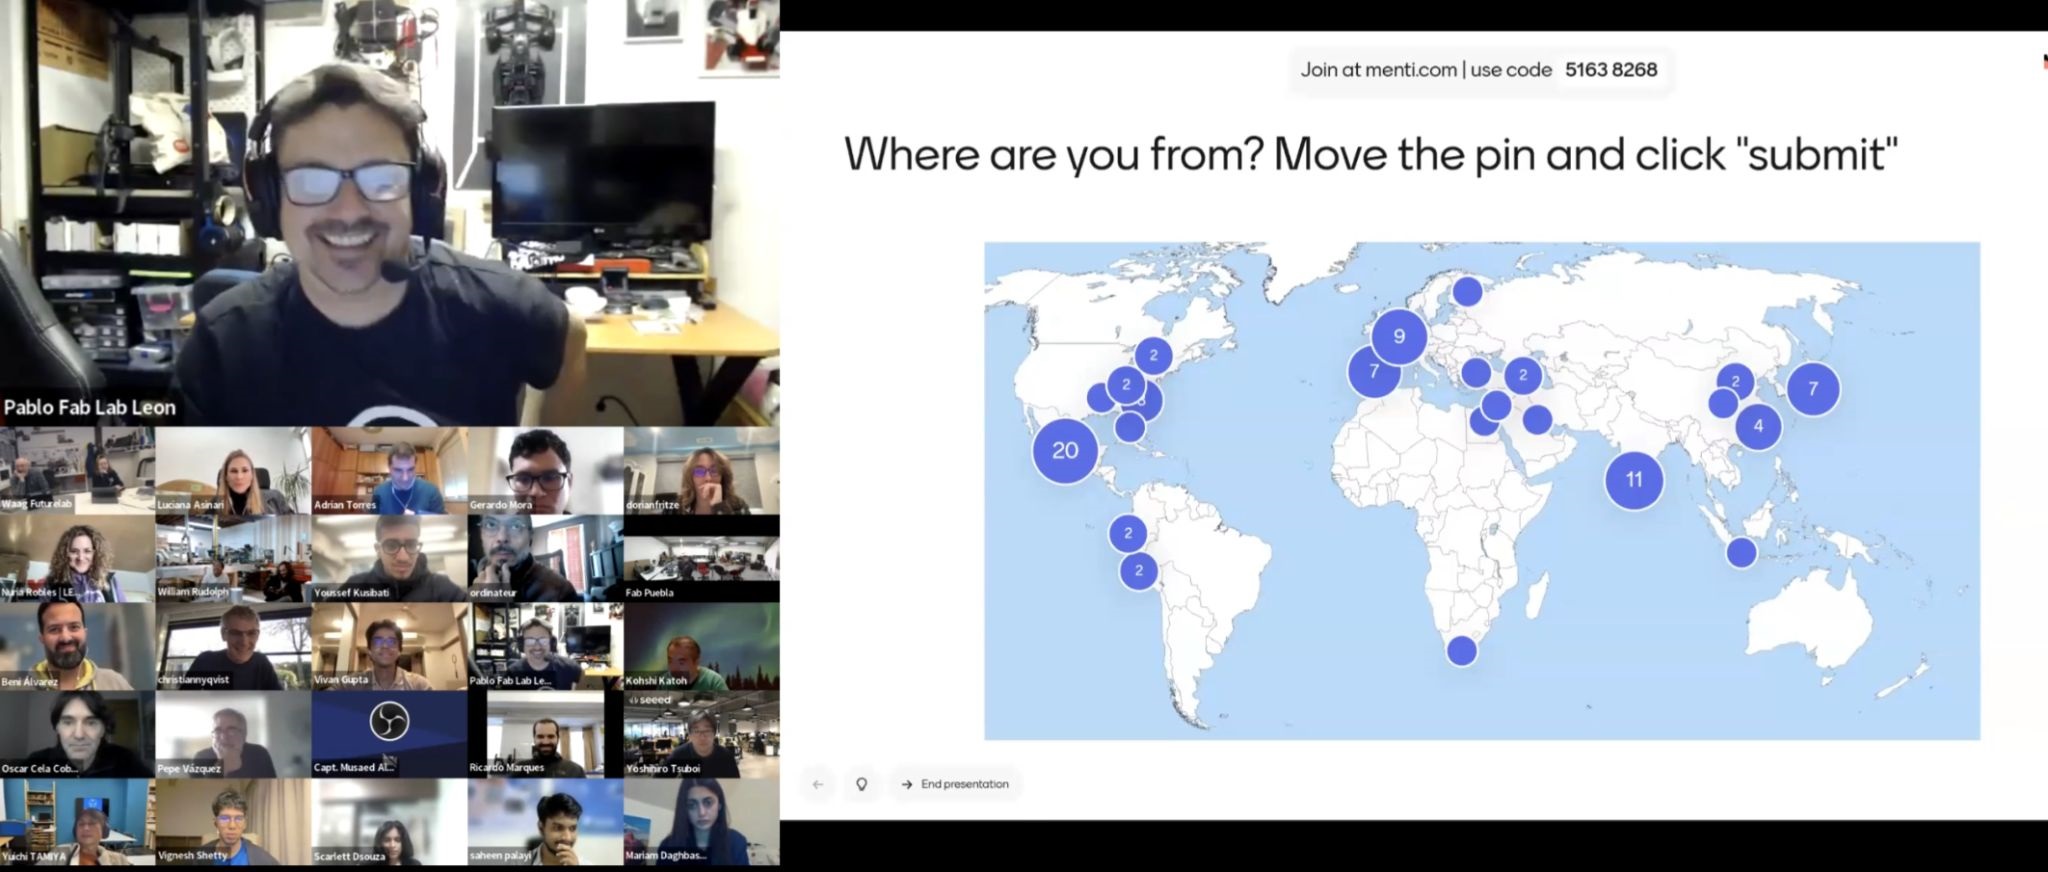Select the 4 cluster pin in East Asia

tap(1758, 427)
